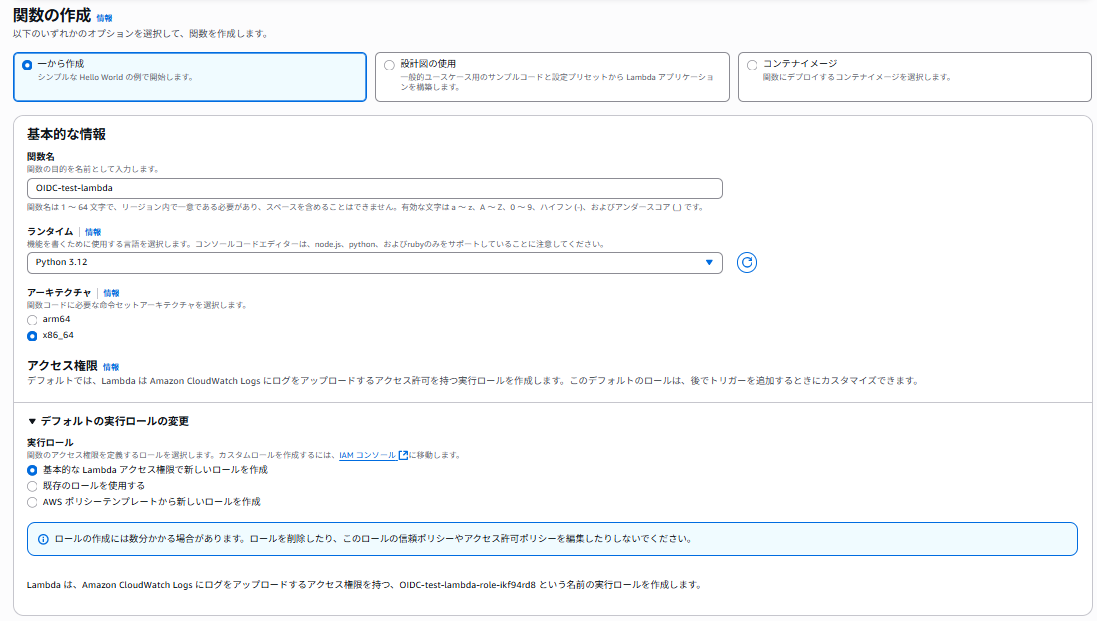Choose the x86_64 architecture
Screen dimensions: 1097x621
[x=32, y=336]
